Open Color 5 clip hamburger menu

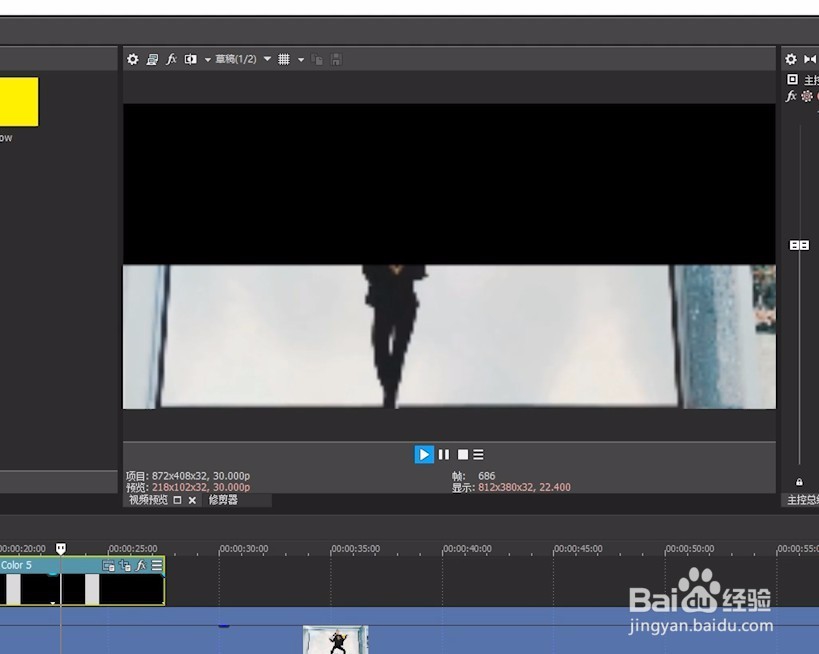click(157, 565)
